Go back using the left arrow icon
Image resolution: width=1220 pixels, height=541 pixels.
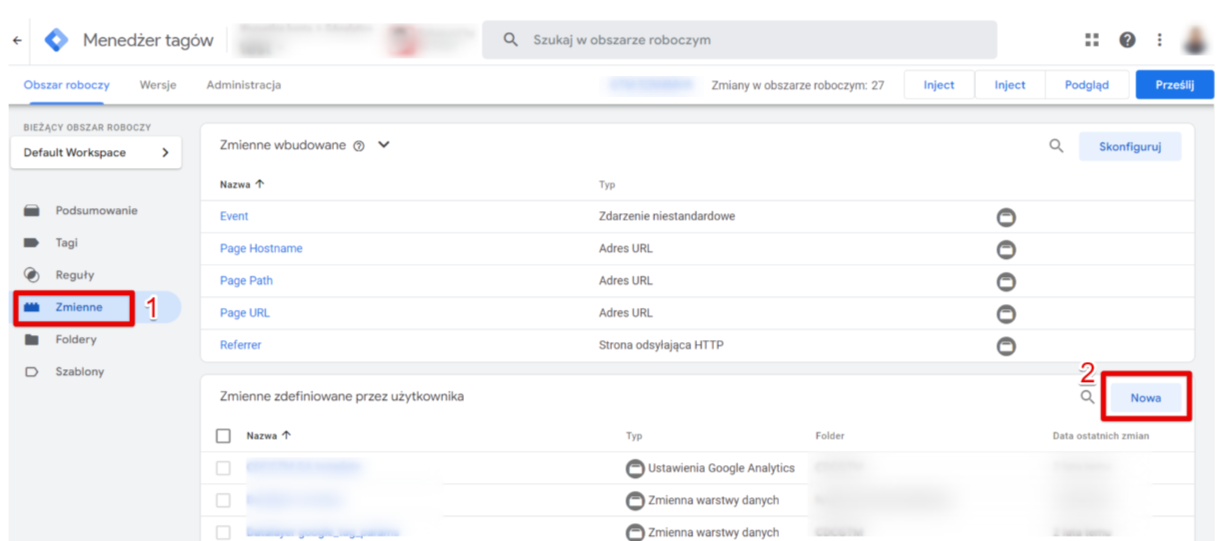click(17, 40)
